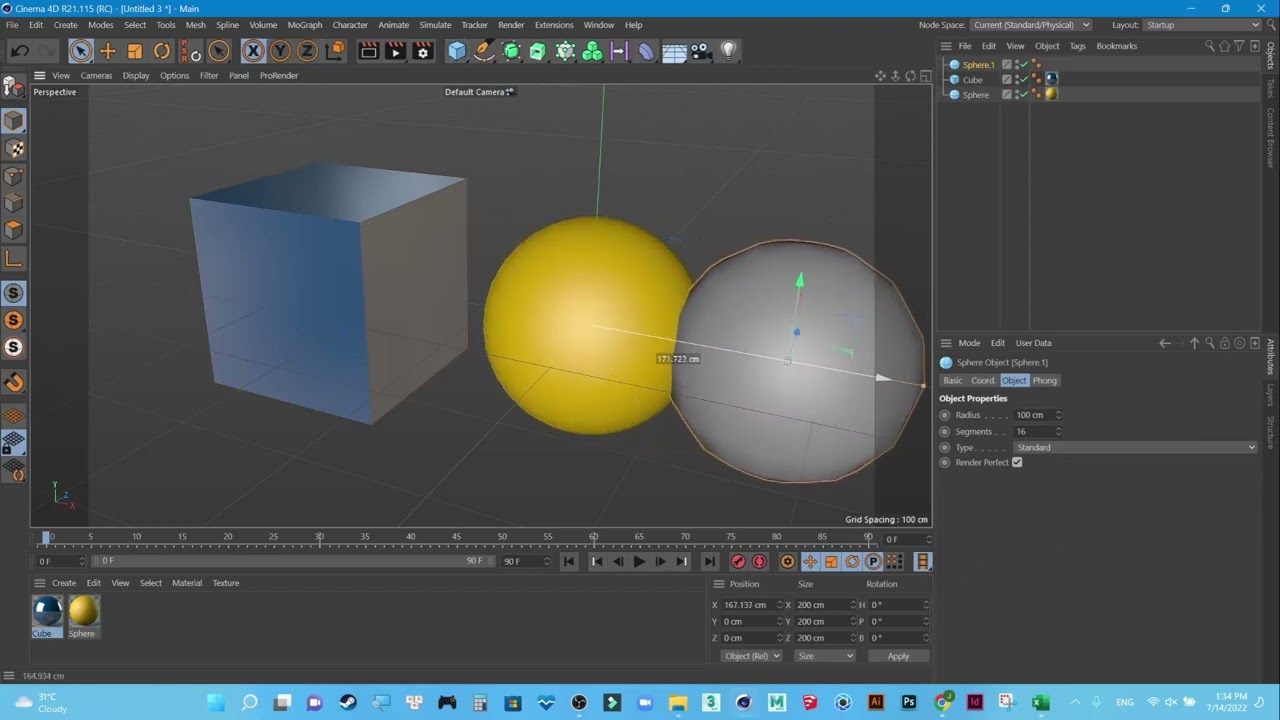Click the Subdivision Surface generator icon
Screen dimensions: 1280x720
[x=511, y=51]
